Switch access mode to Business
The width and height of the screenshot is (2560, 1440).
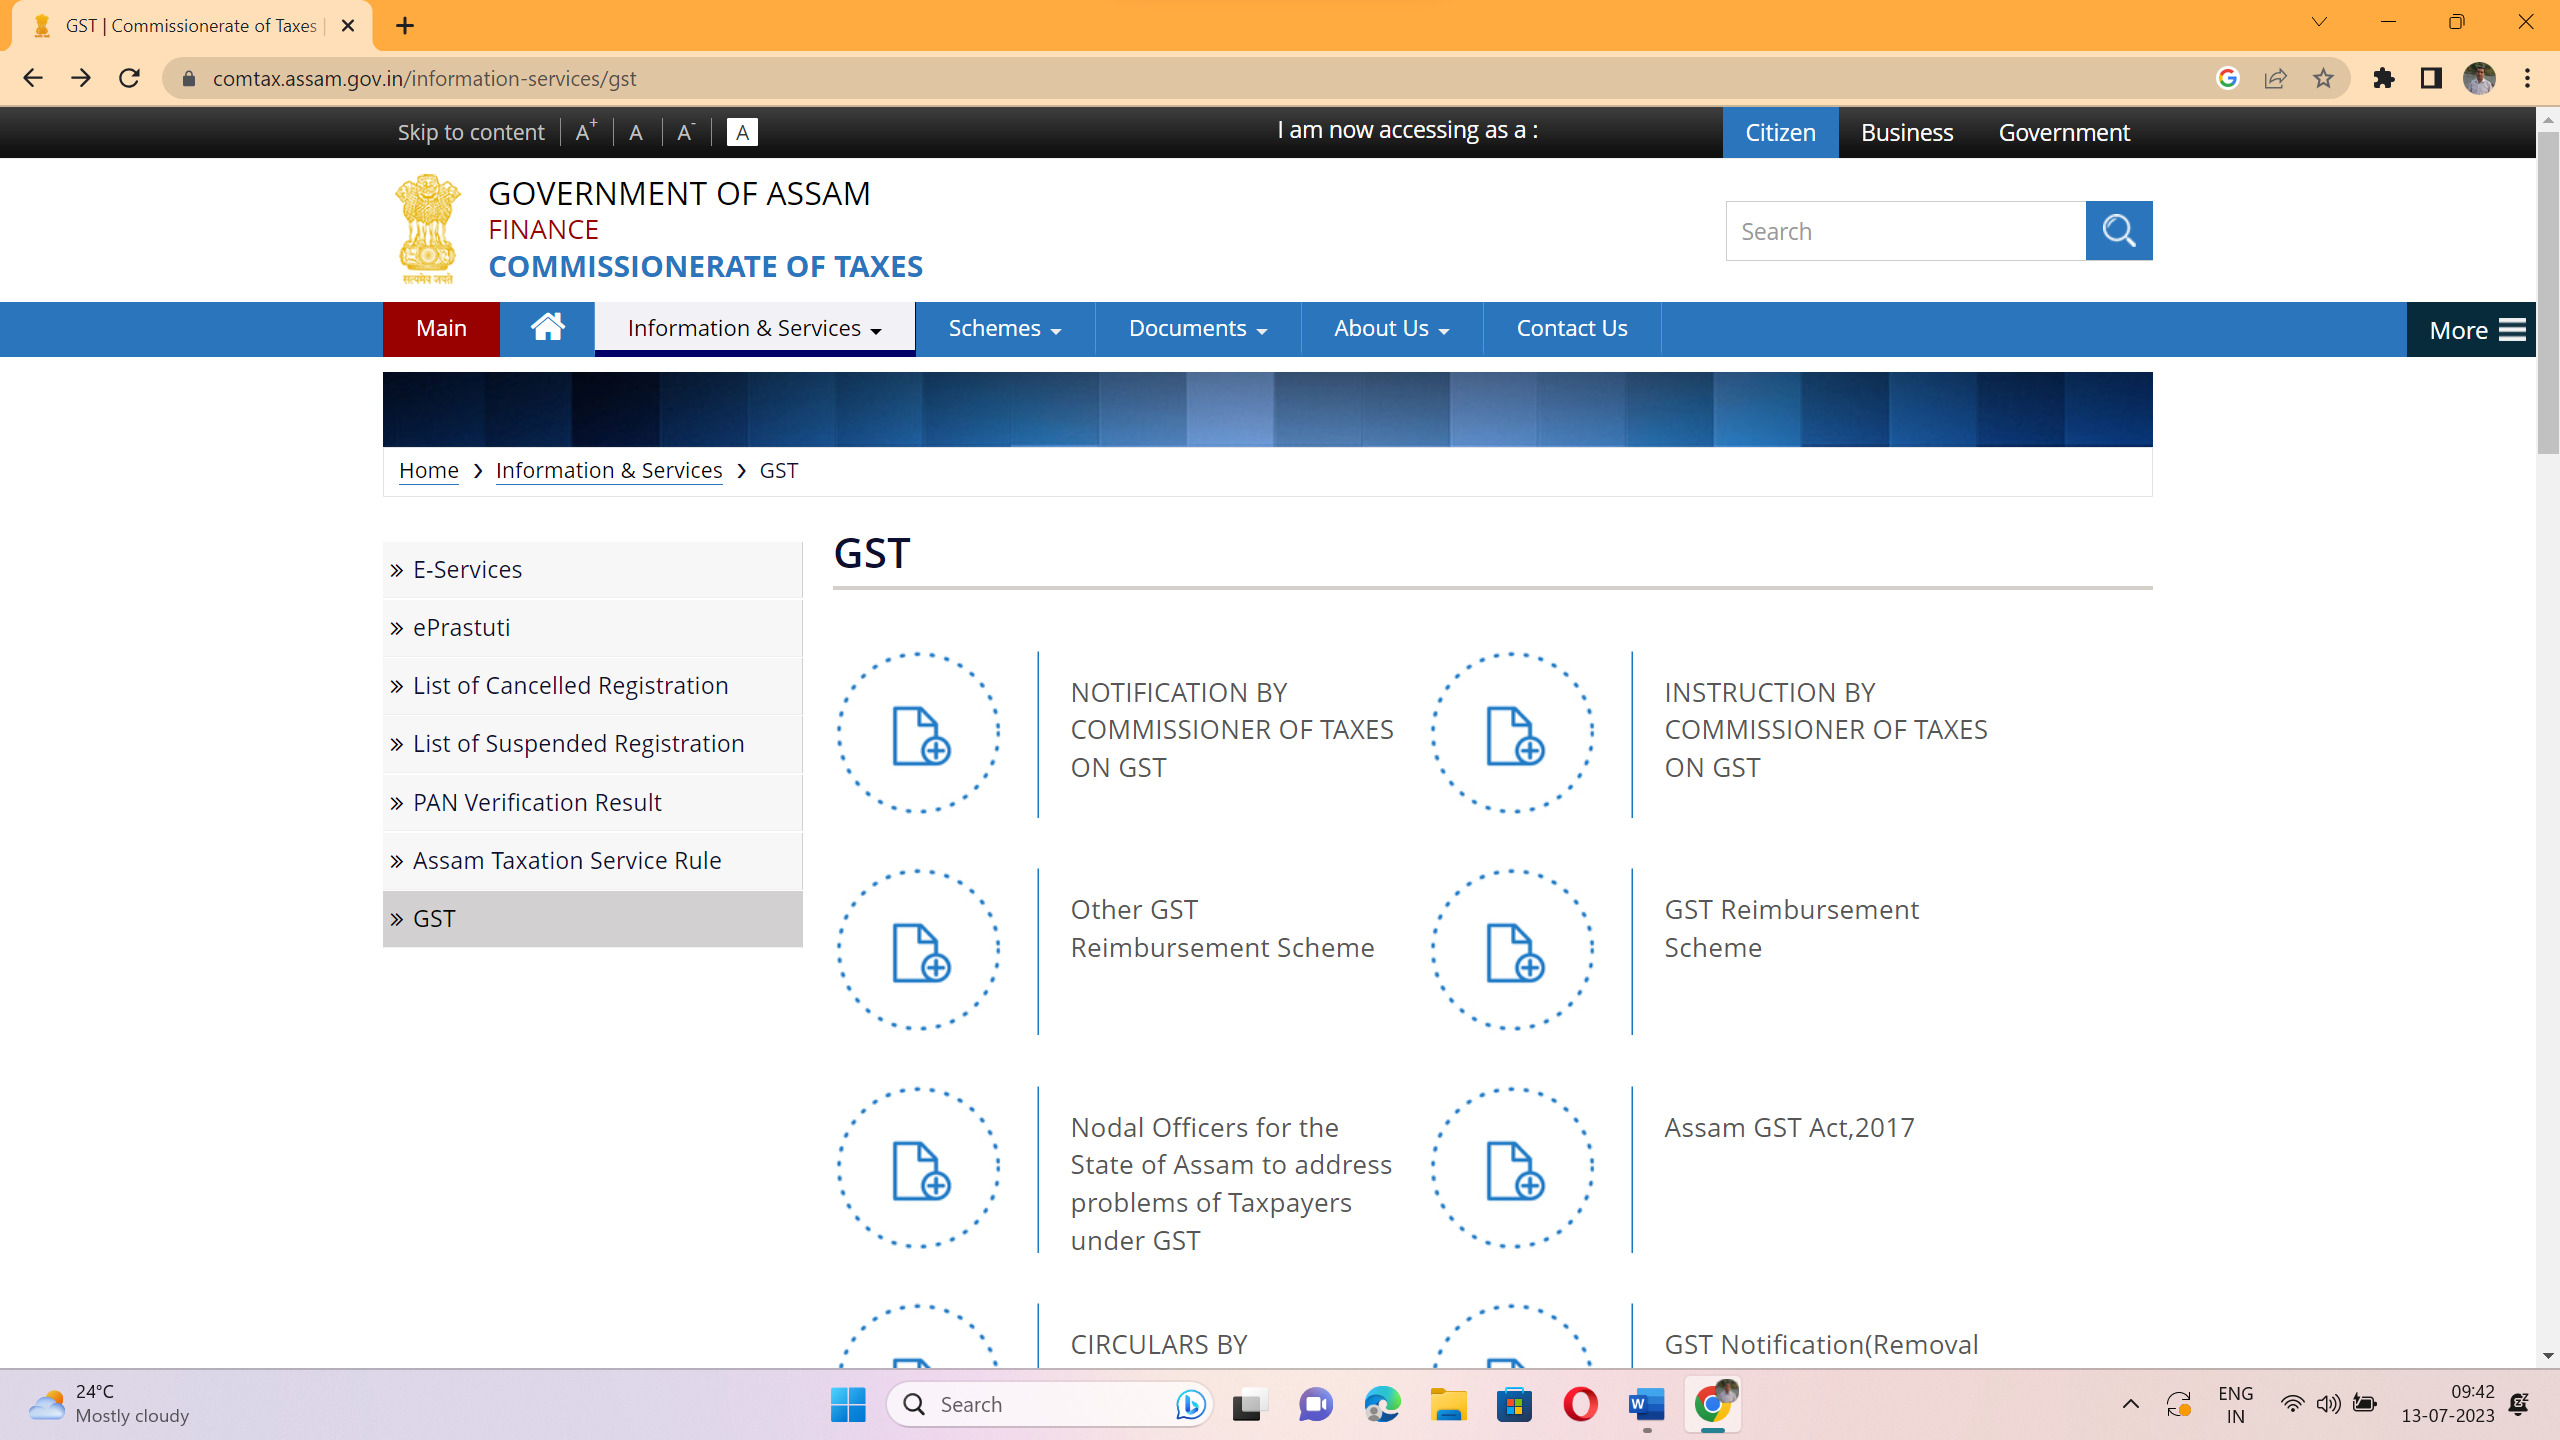tap(1906, 132)
